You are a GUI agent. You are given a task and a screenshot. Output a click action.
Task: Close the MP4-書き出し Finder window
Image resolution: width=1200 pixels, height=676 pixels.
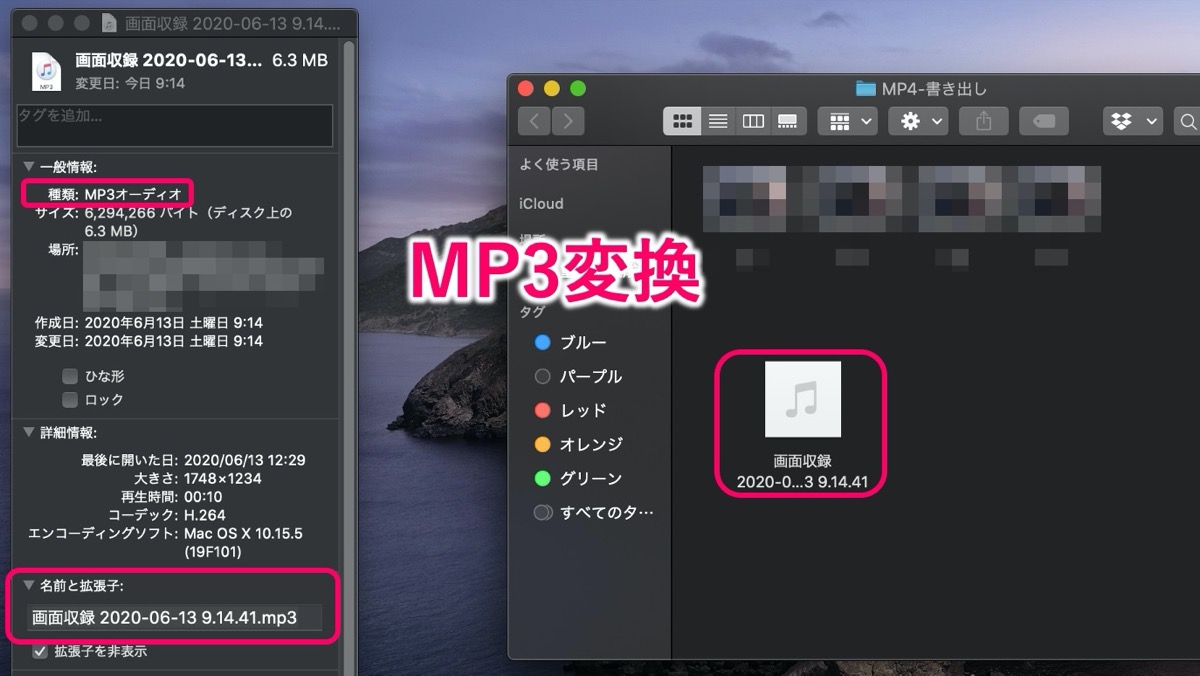click(x=526, y=88)
